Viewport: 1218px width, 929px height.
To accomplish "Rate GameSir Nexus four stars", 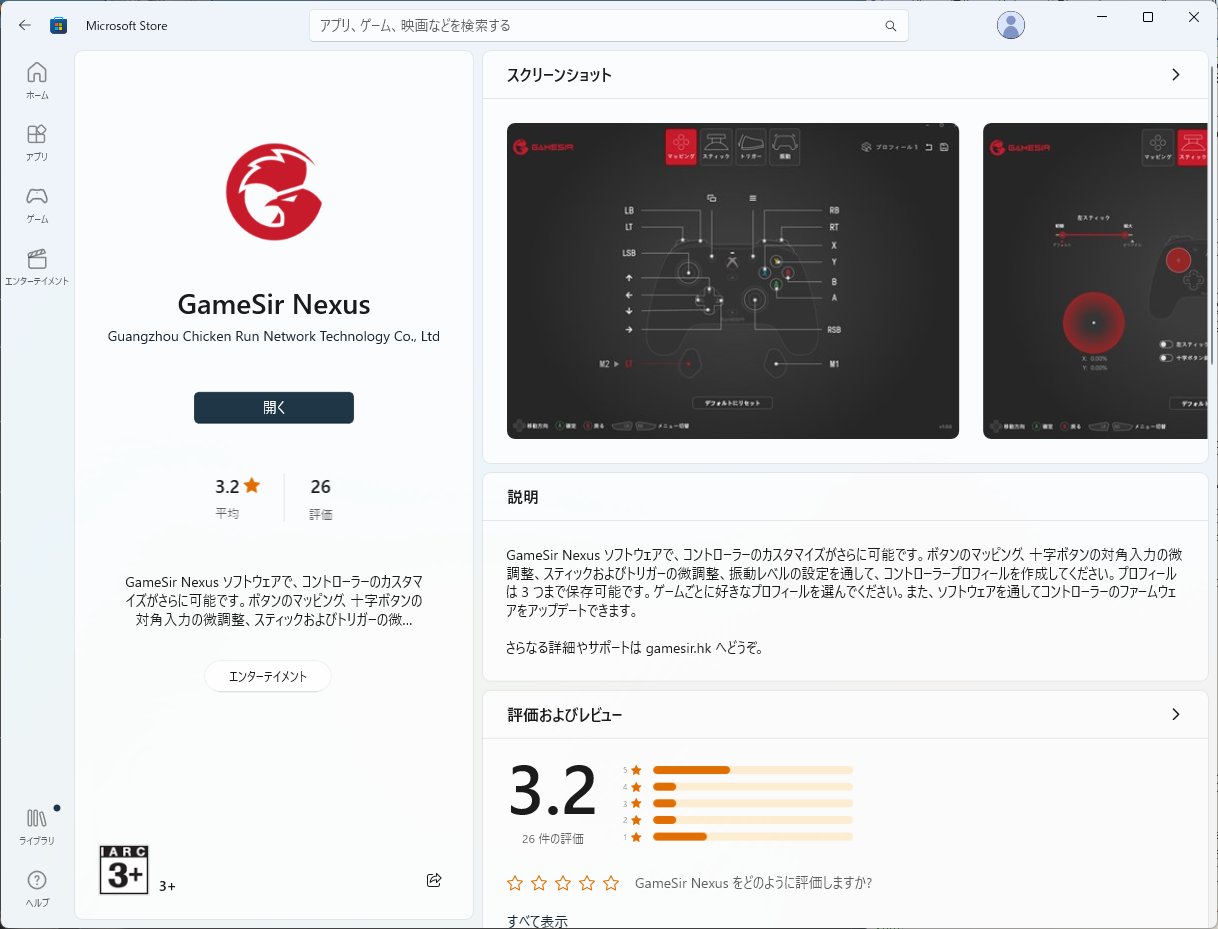I will click(587, 883).
